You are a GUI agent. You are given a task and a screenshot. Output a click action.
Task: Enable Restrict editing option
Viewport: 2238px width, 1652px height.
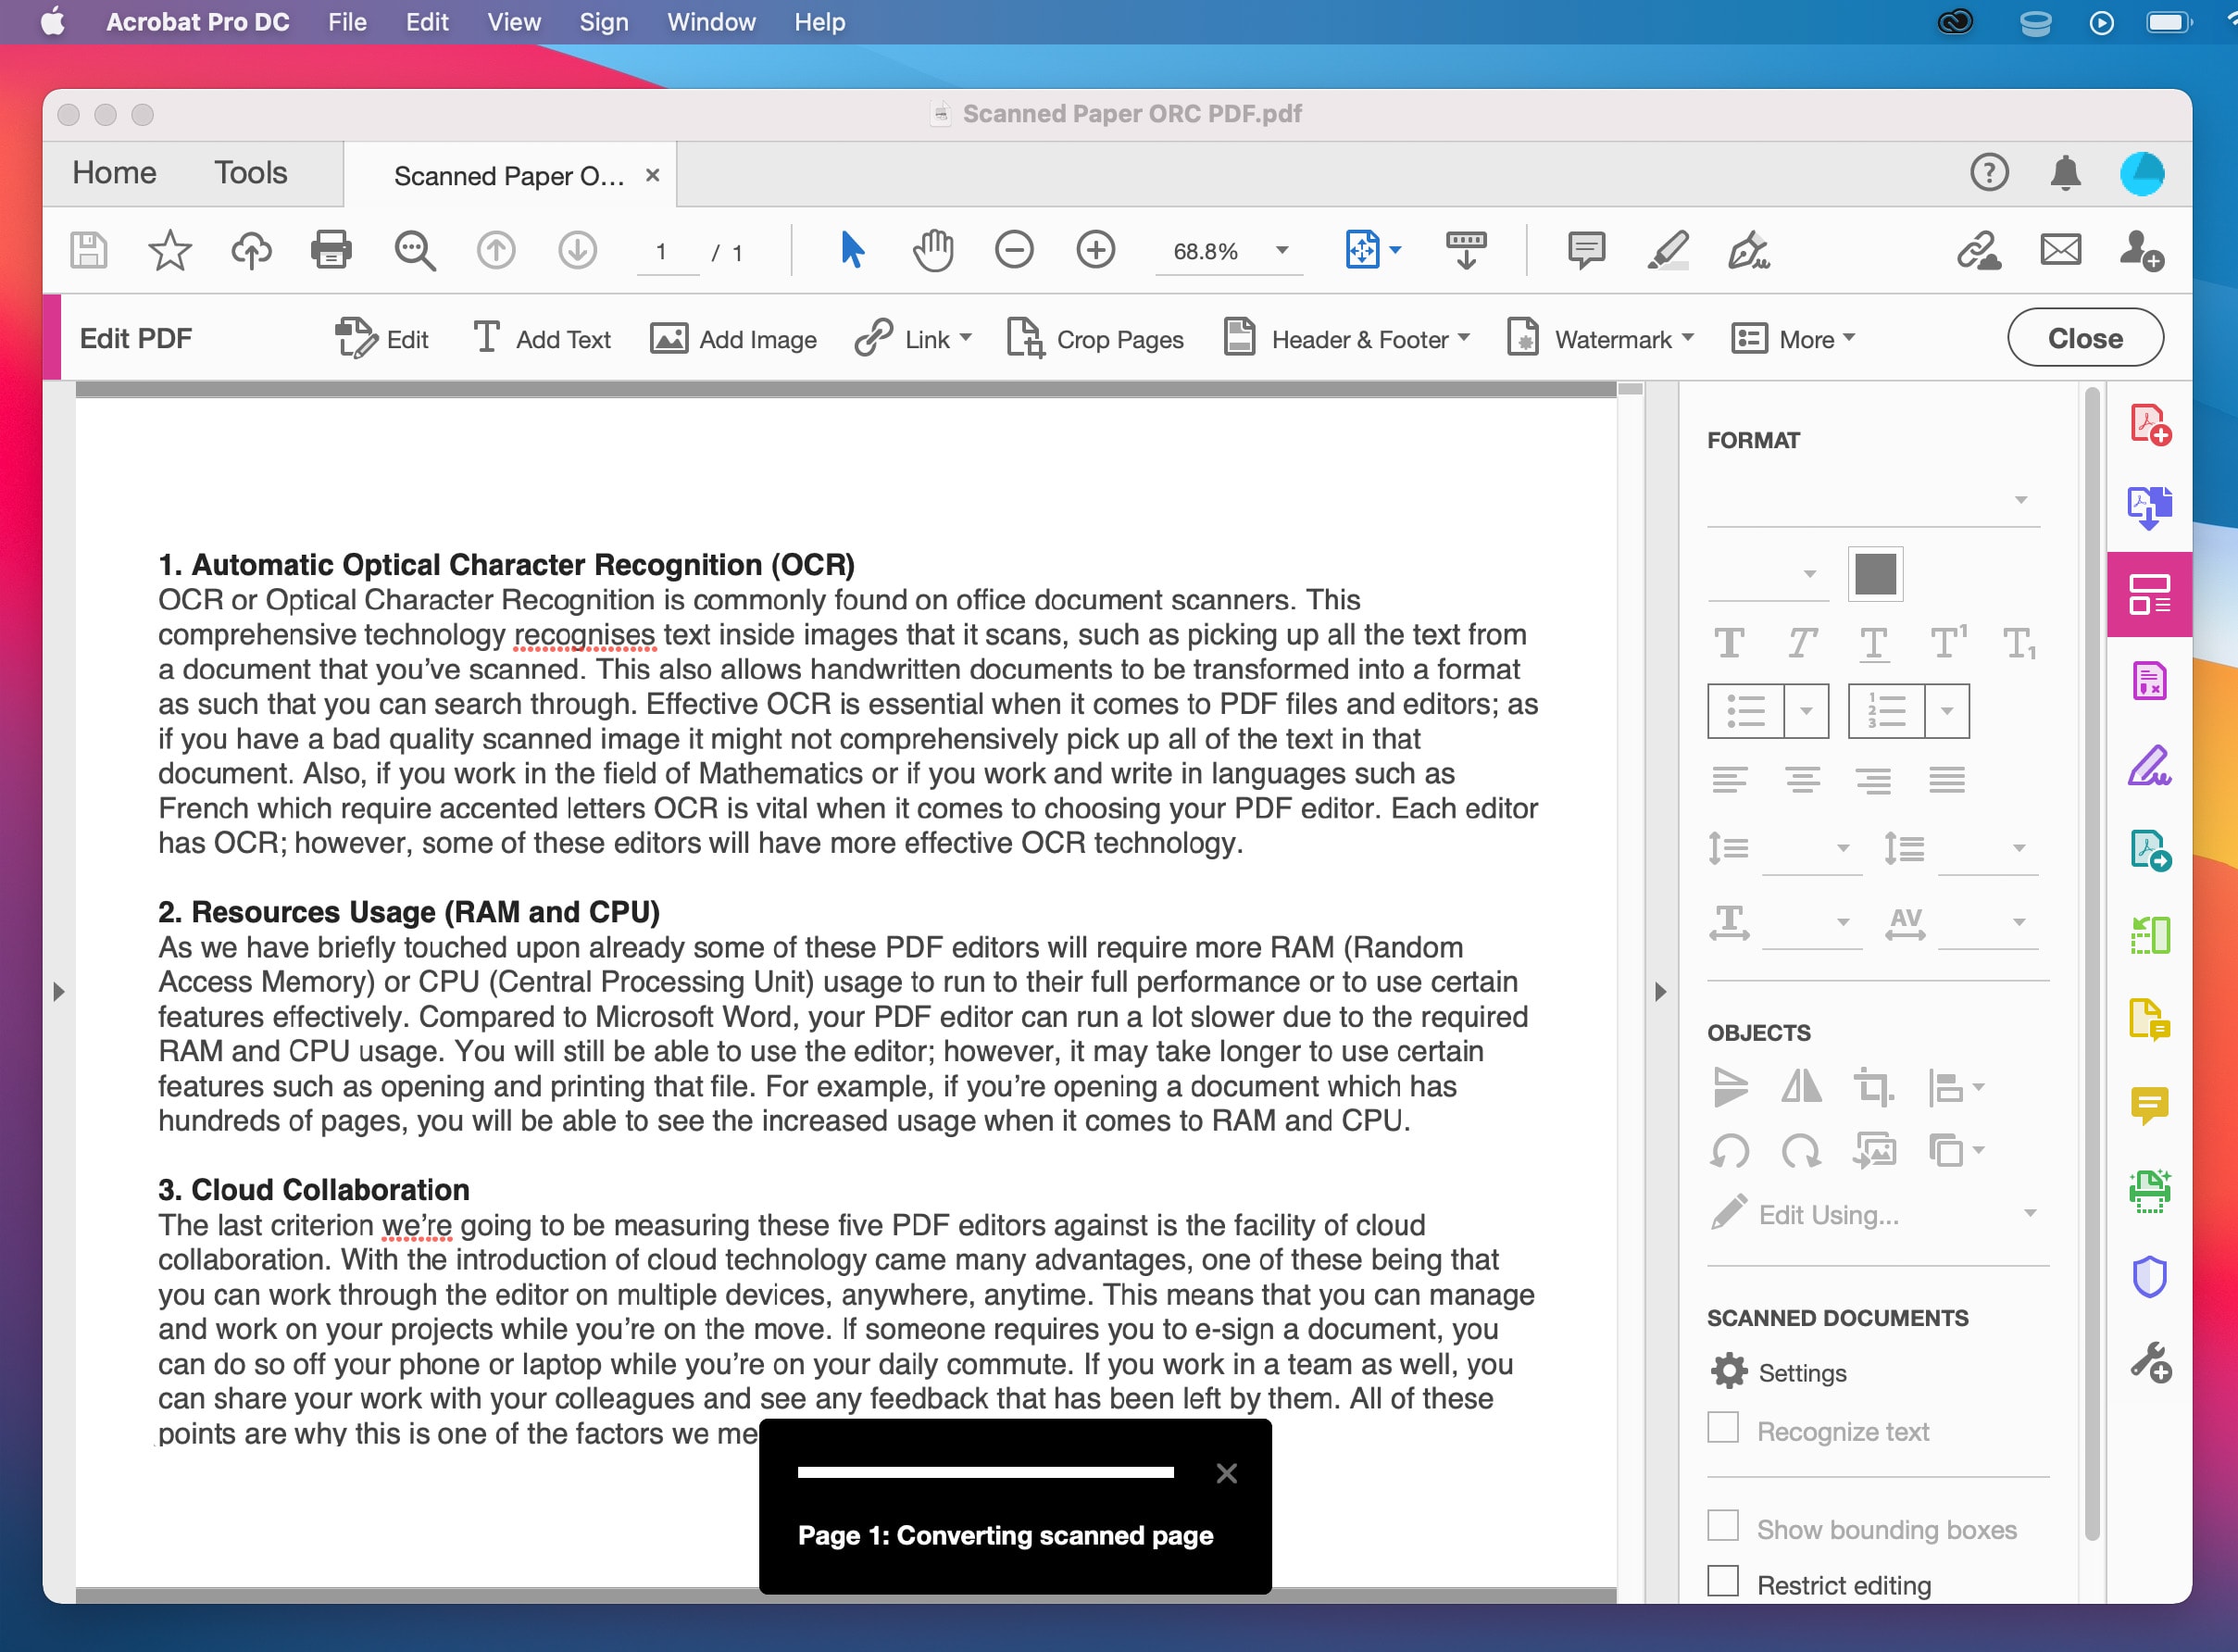(1723, 1581)
